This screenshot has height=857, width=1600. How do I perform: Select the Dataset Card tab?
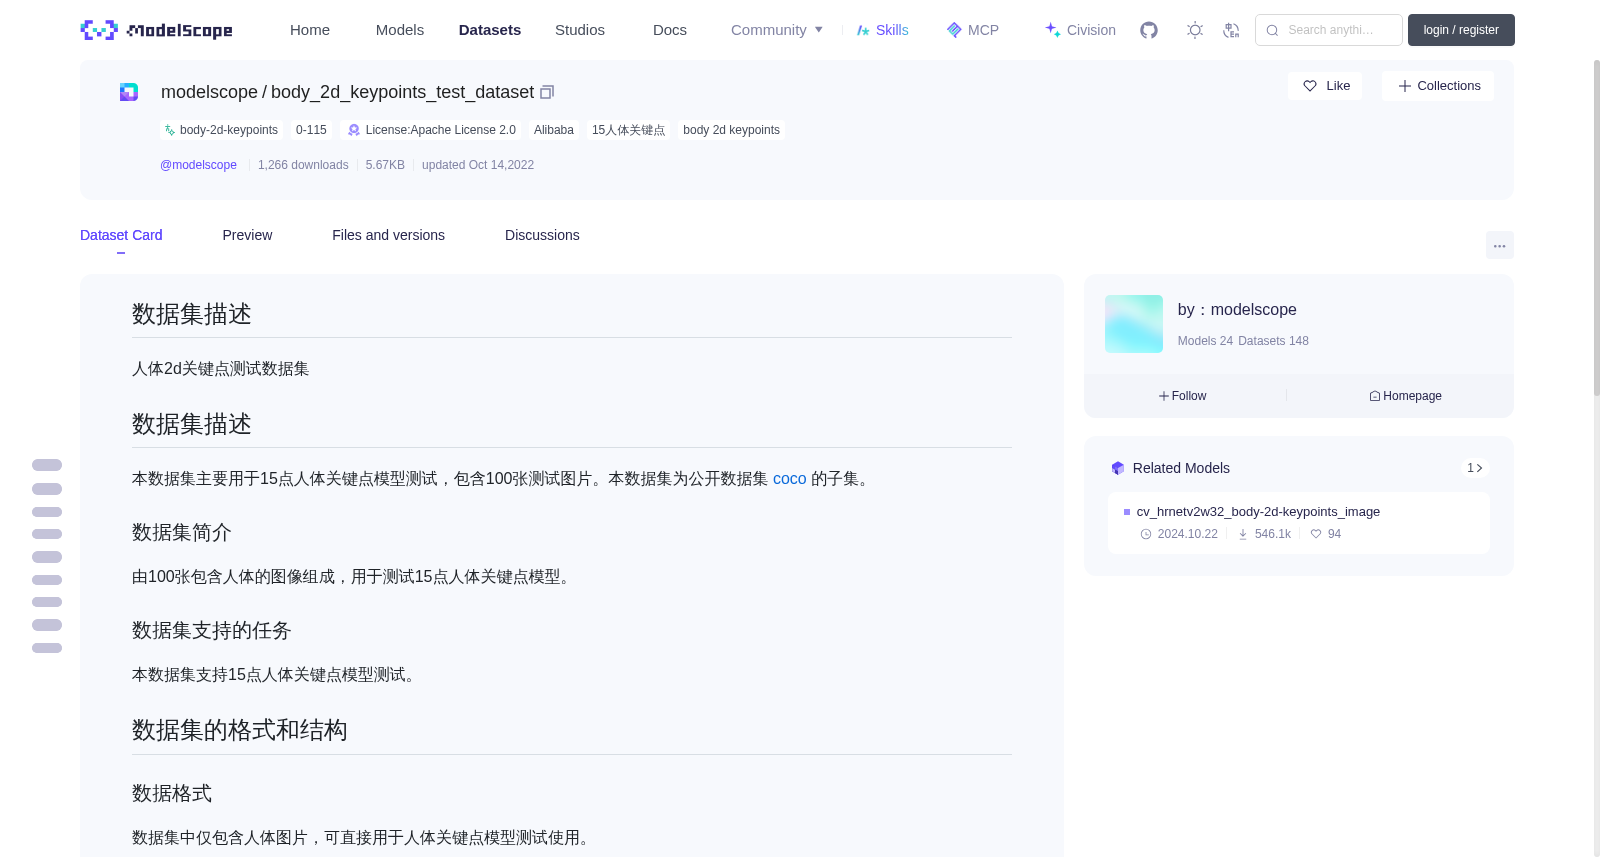(121, 235)
